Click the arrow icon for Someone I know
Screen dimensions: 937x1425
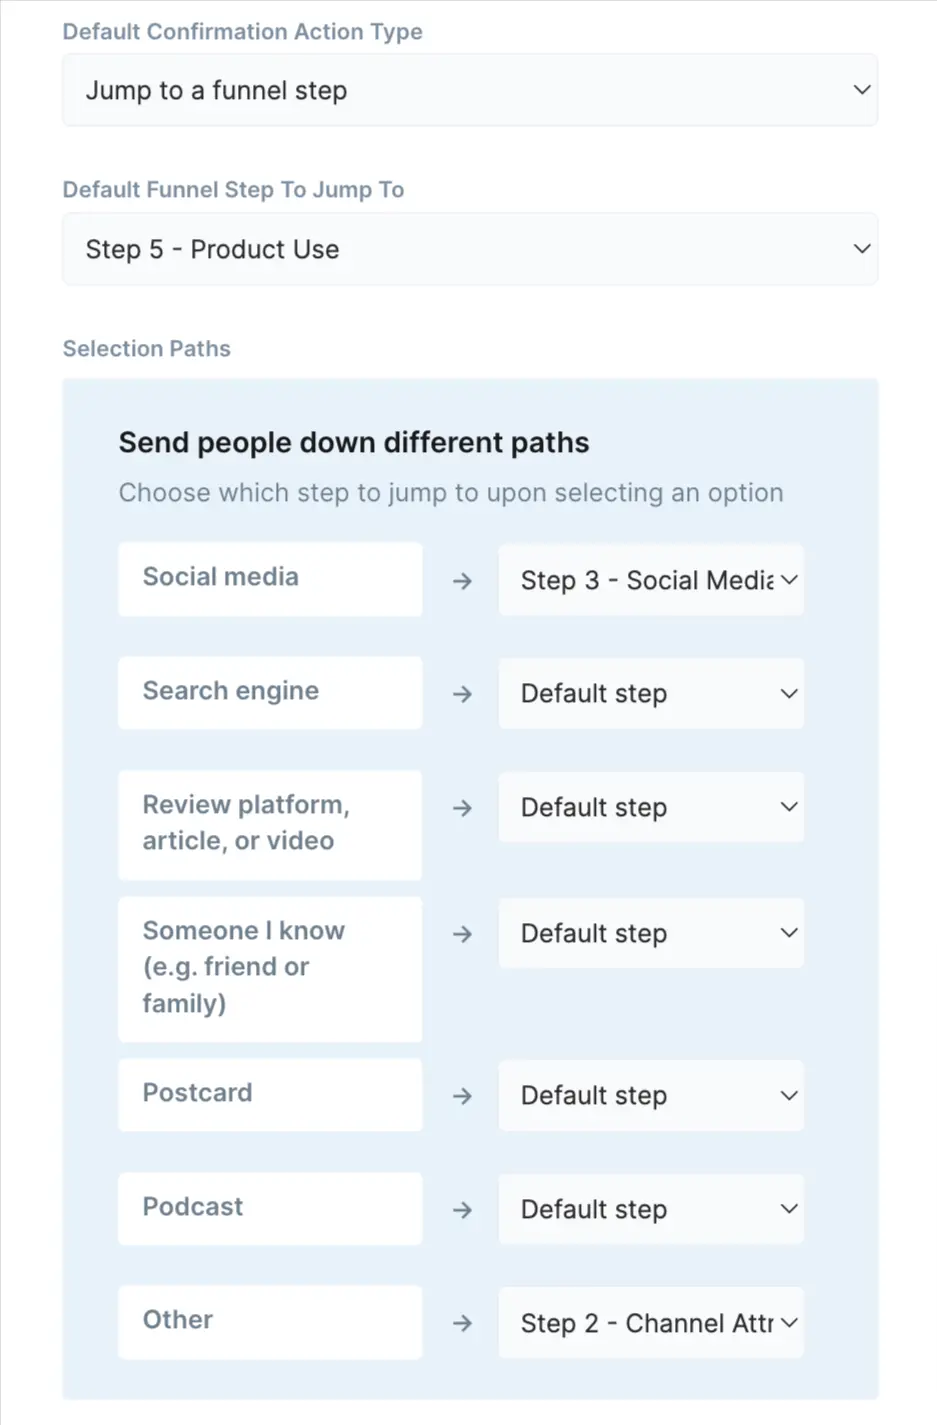coord(461,933)
